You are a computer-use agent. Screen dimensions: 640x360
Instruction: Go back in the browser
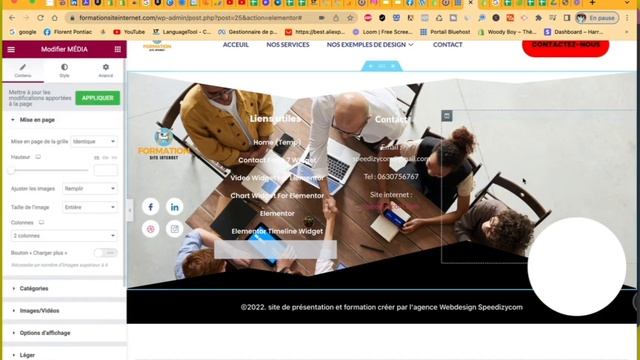coord(12,18)
